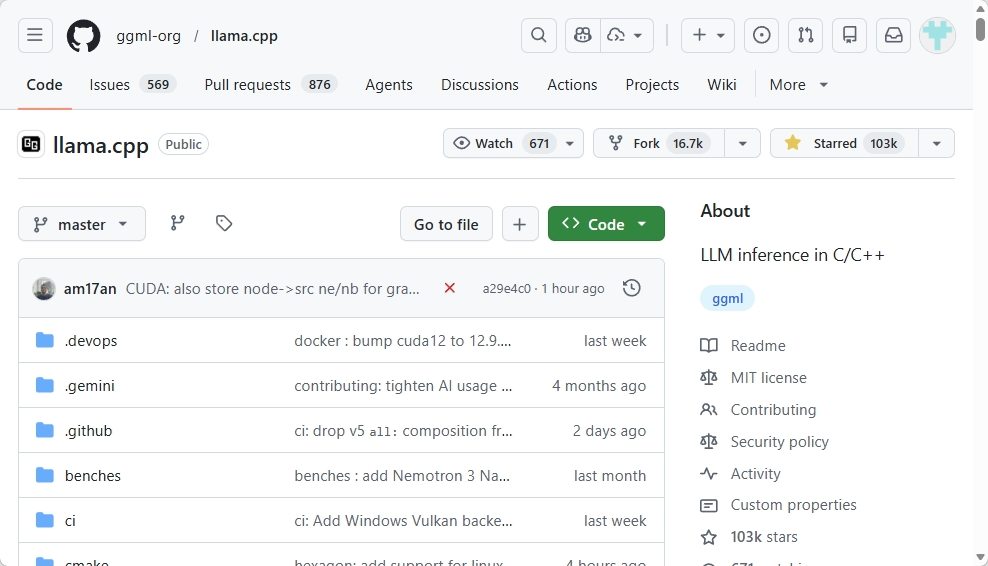This screenshot has height=566, width=988.
Task: Open commit 'ci: Add Windows Vulkan backe...'
Action: tap(403, 521)
